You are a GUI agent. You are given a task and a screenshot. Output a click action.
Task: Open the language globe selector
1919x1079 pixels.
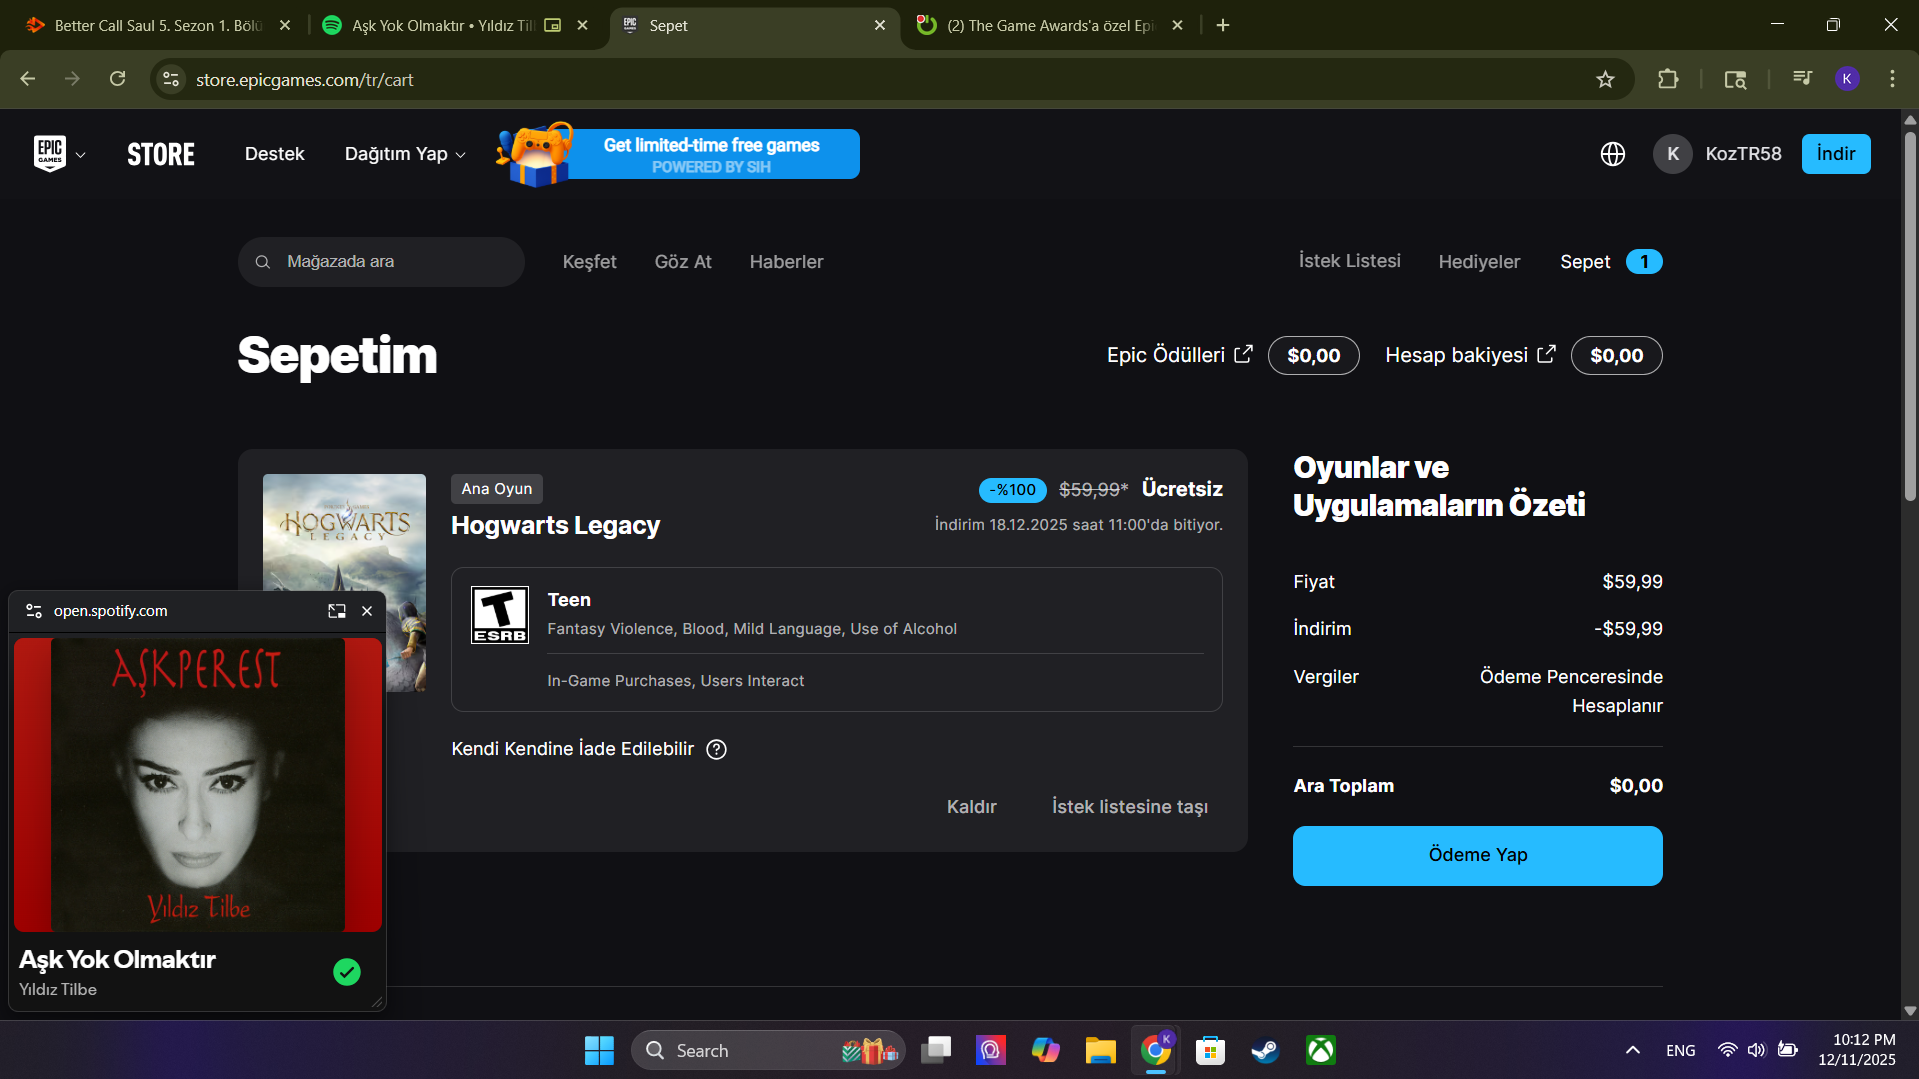pos(1612,154)
